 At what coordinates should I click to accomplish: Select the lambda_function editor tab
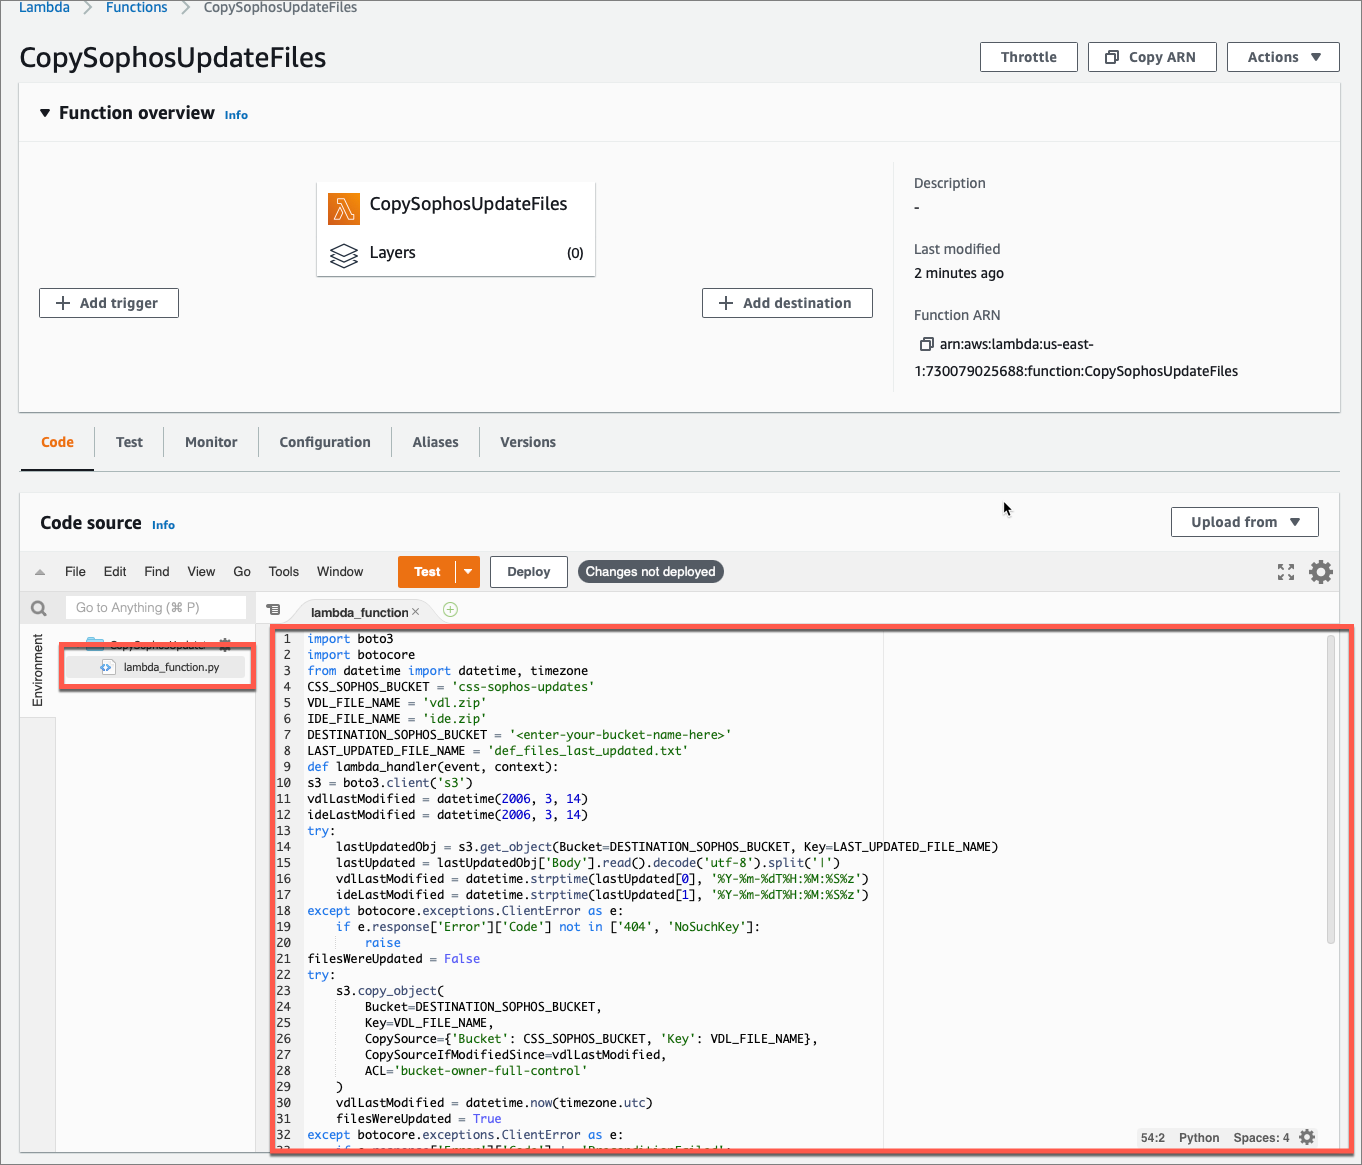click(x=359, y=612)
